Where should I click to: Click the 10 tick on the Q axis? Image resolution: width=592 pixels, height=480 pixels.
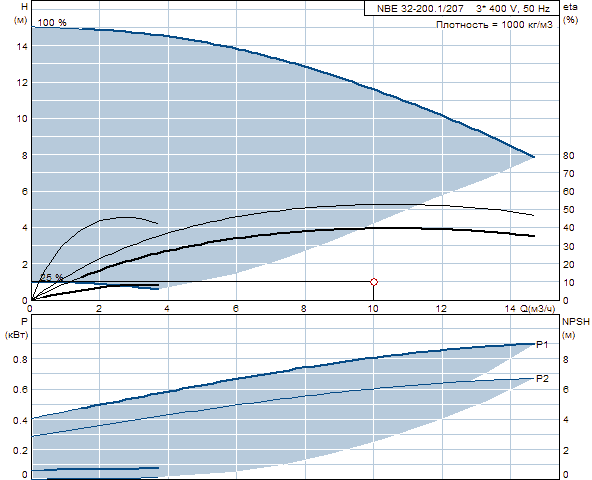373,309
